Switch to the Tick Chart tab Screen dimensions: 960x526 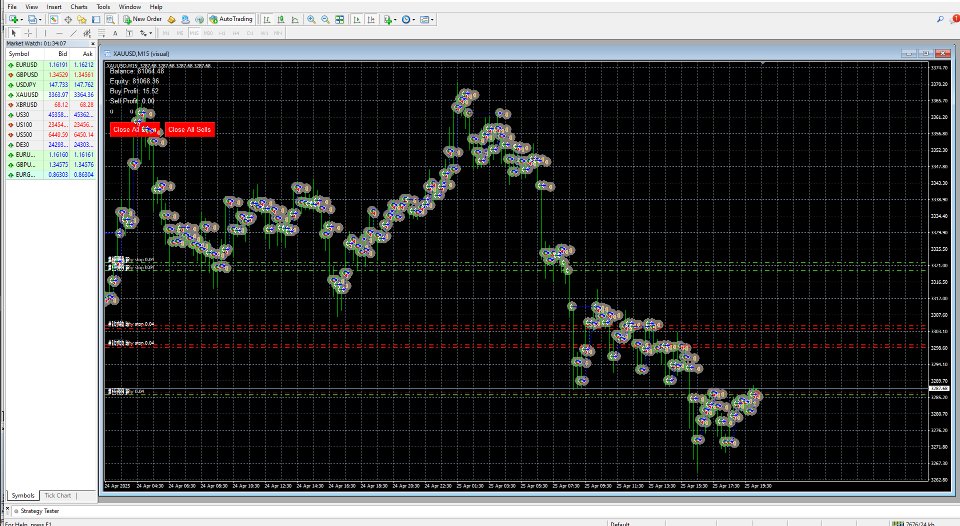coord(58,495)
